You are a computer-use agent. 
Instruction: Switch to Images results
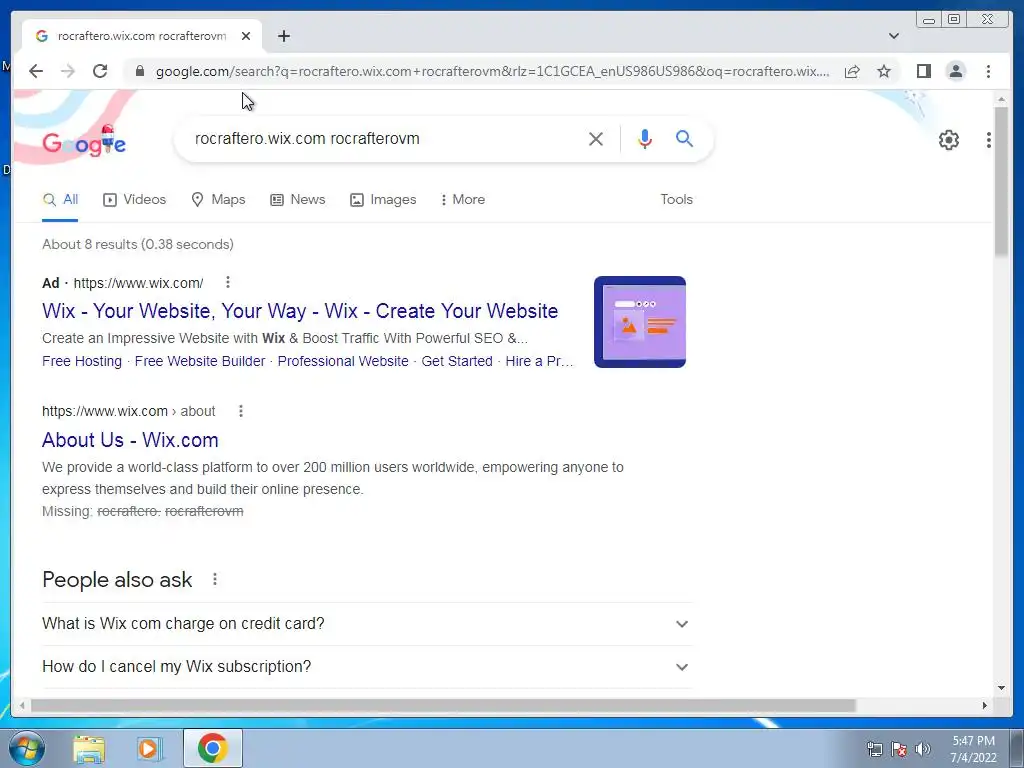[x=383, y=200]
